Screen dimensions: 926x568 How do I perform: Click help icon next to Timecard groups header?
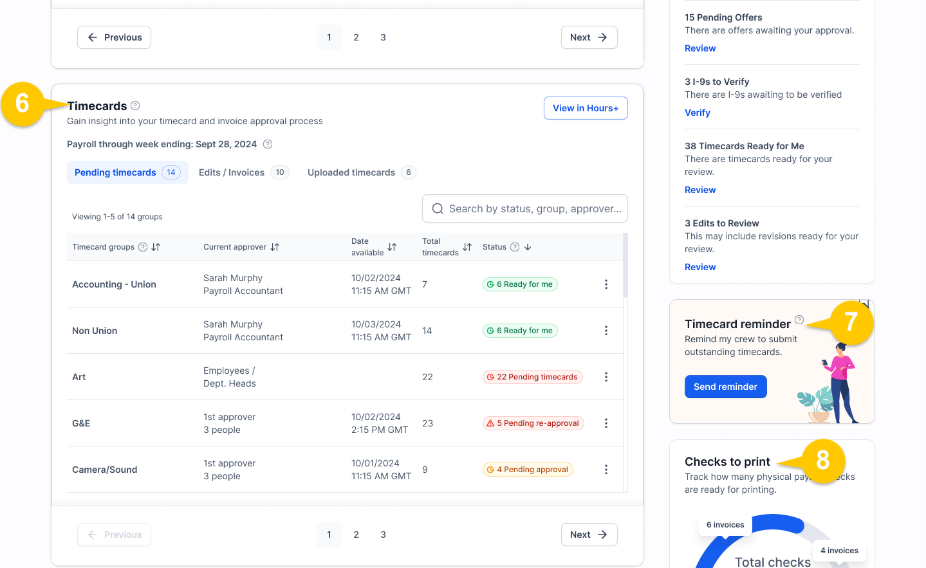point(142,247)
